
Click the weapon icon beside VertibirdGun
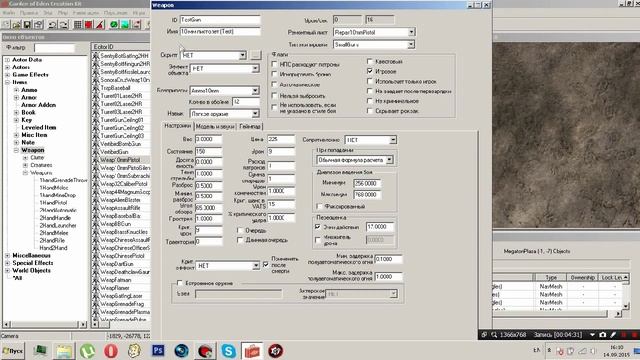click(x=96, y=152)
